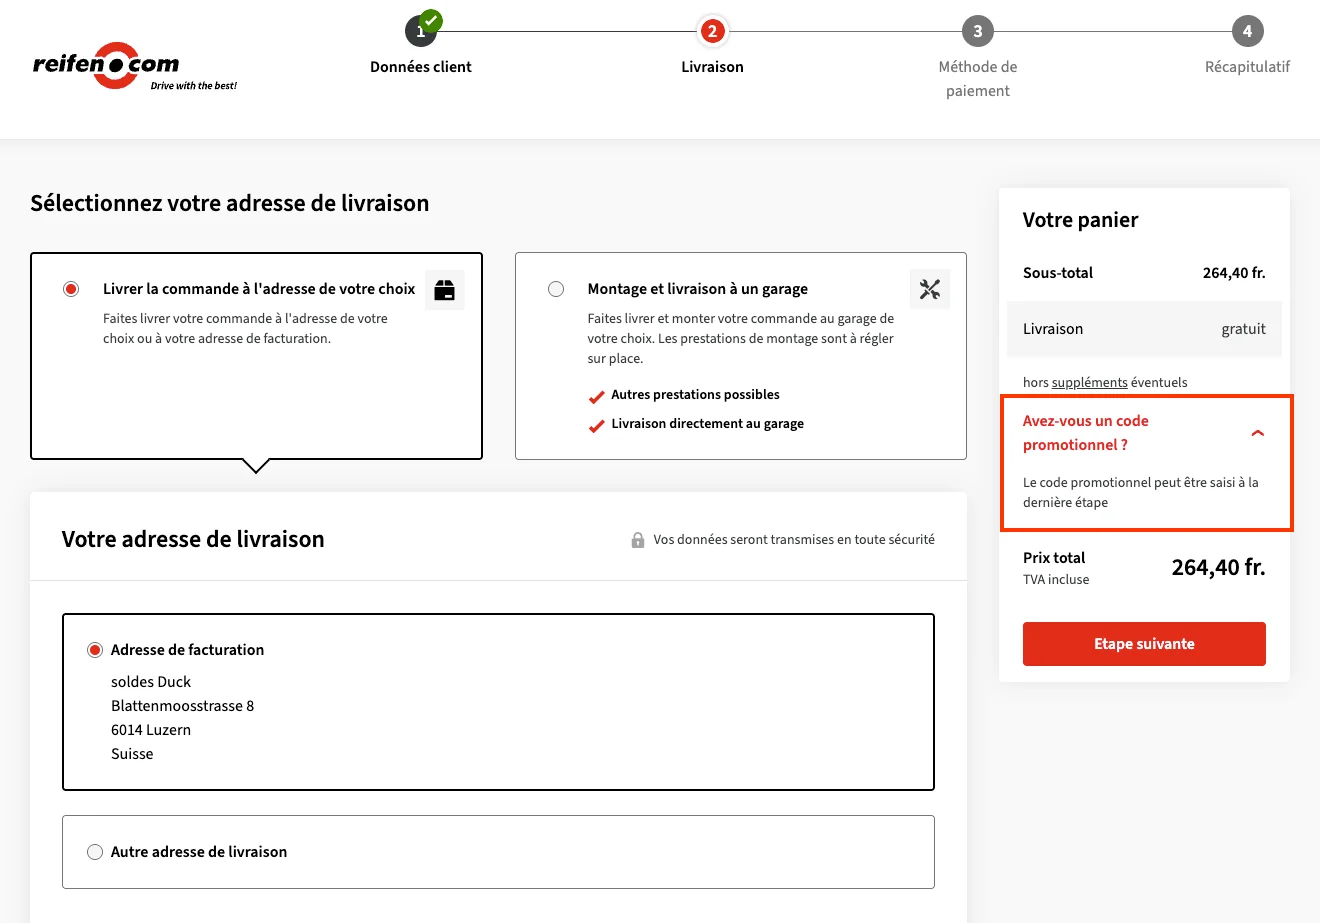Click the step 4 numbered circle

[1247, 30]
